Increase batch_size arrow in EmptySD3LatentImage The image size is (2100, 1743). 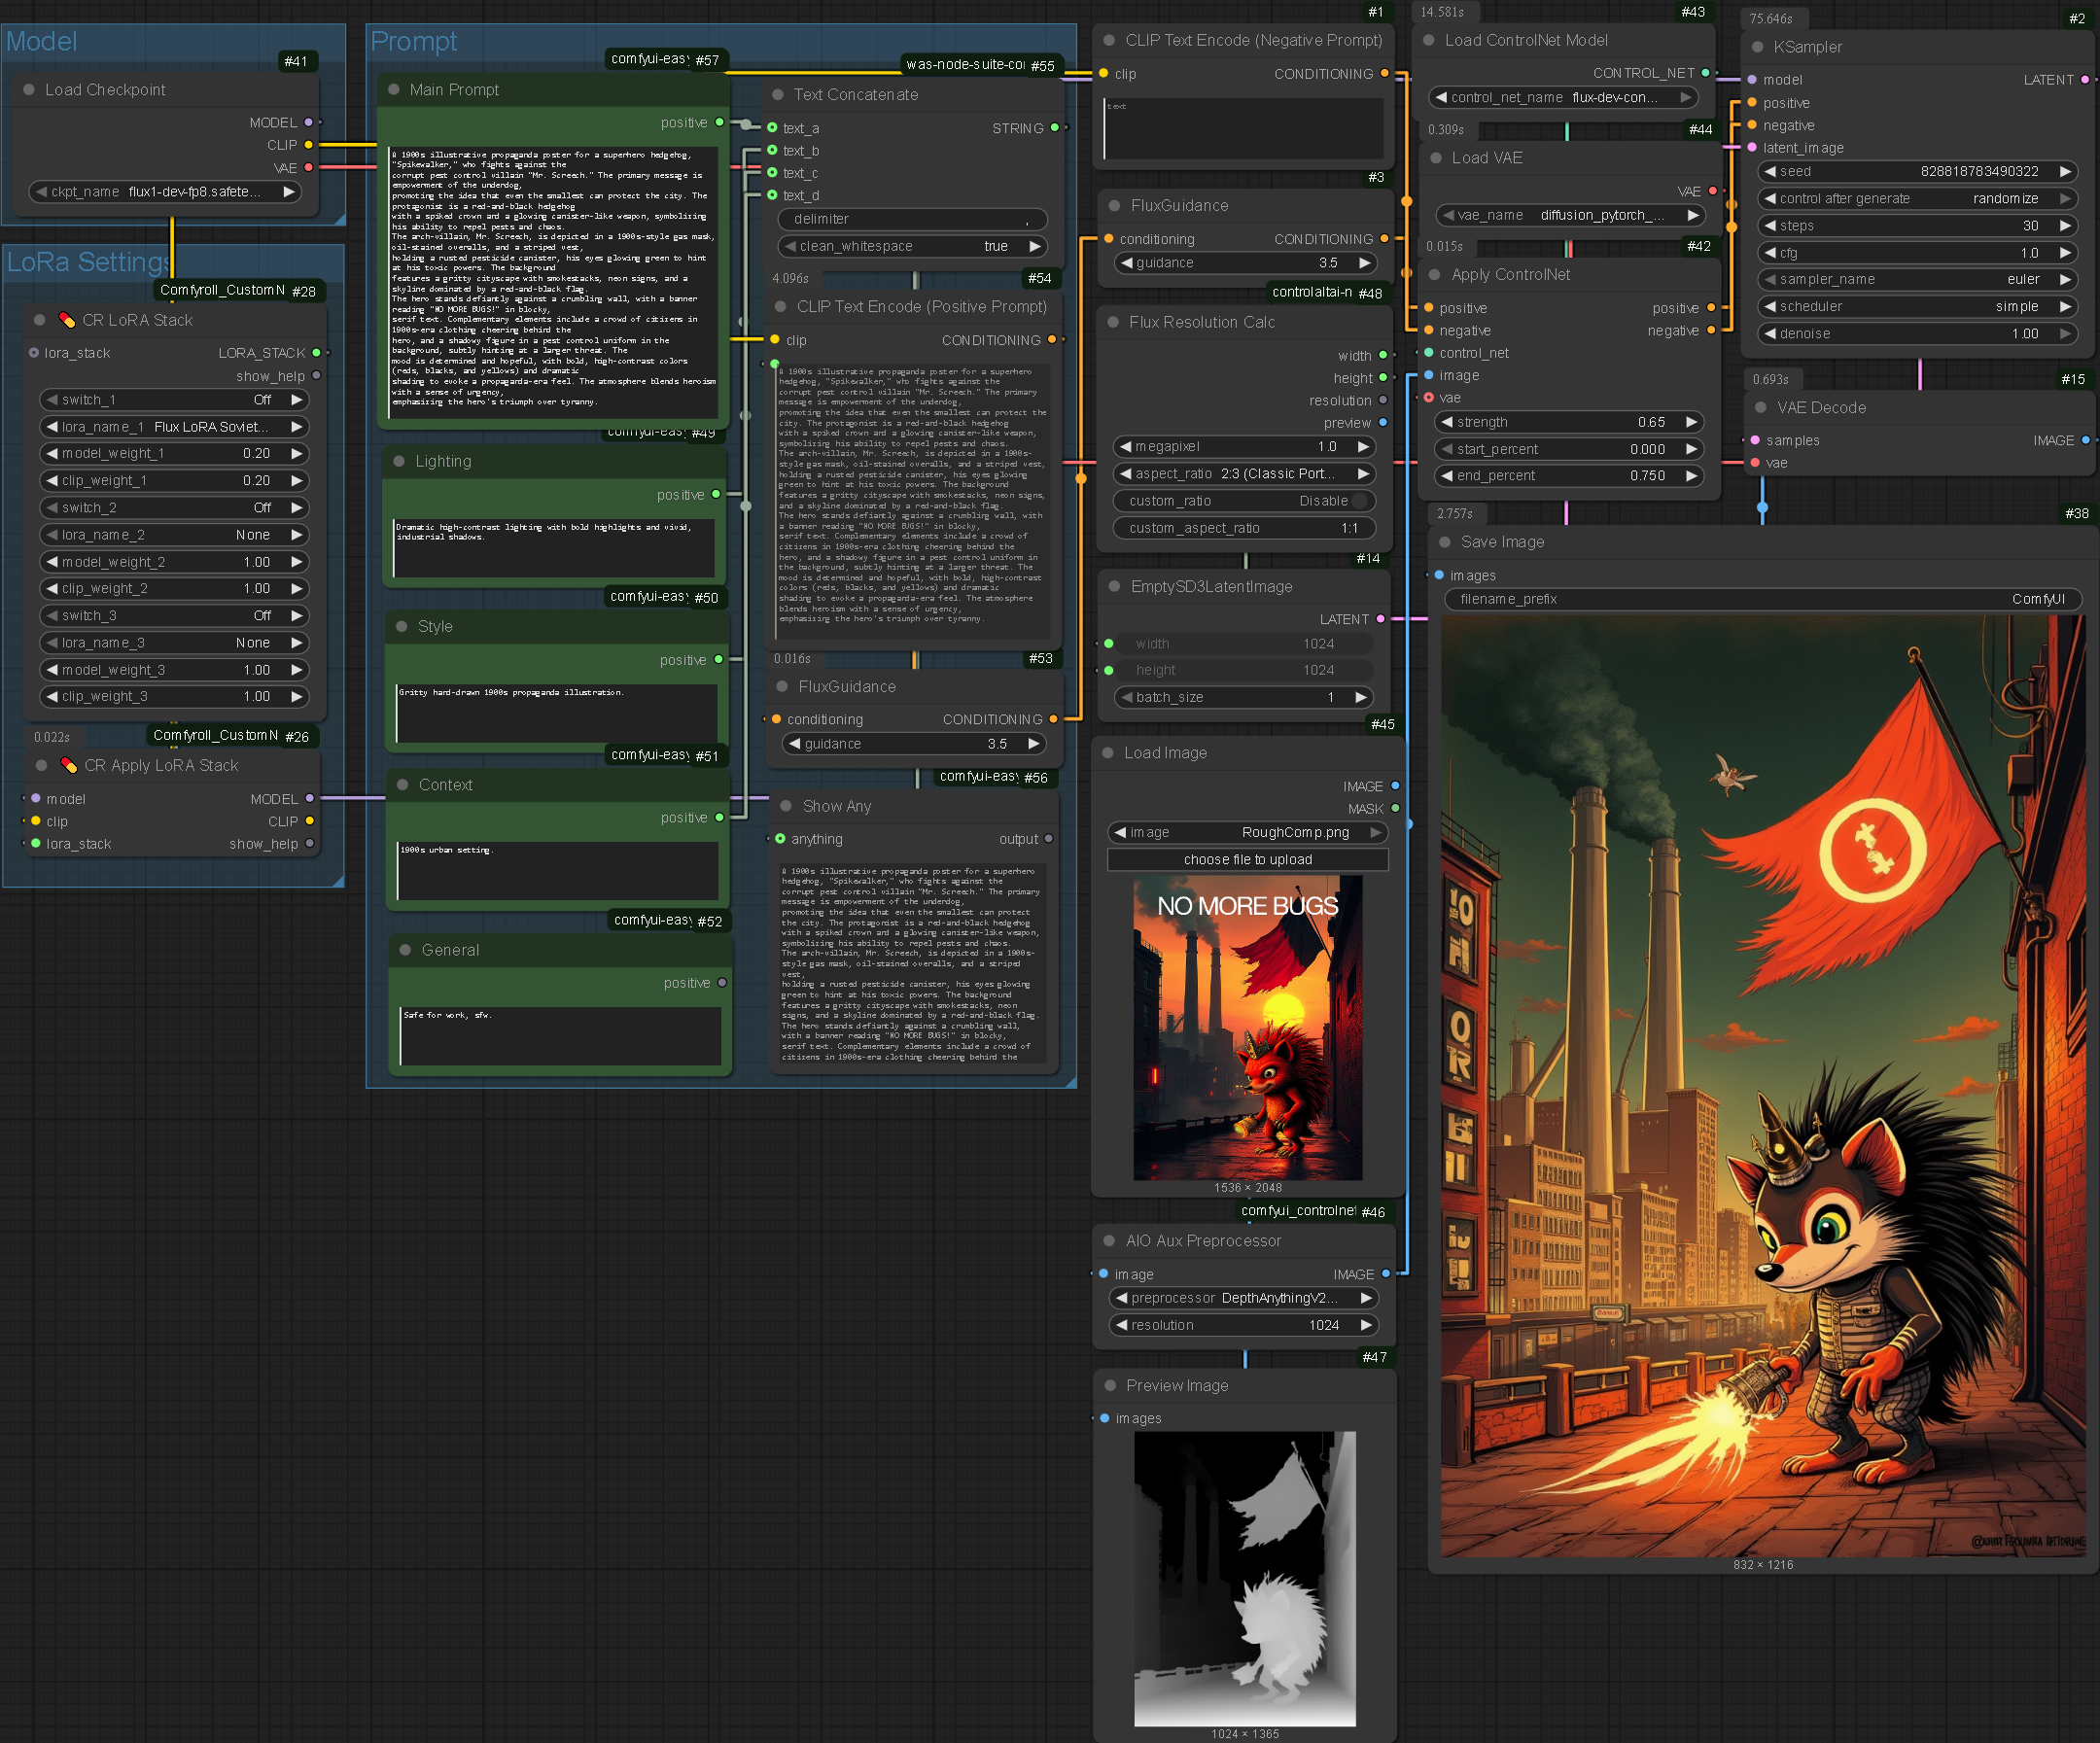(1360, 698)
